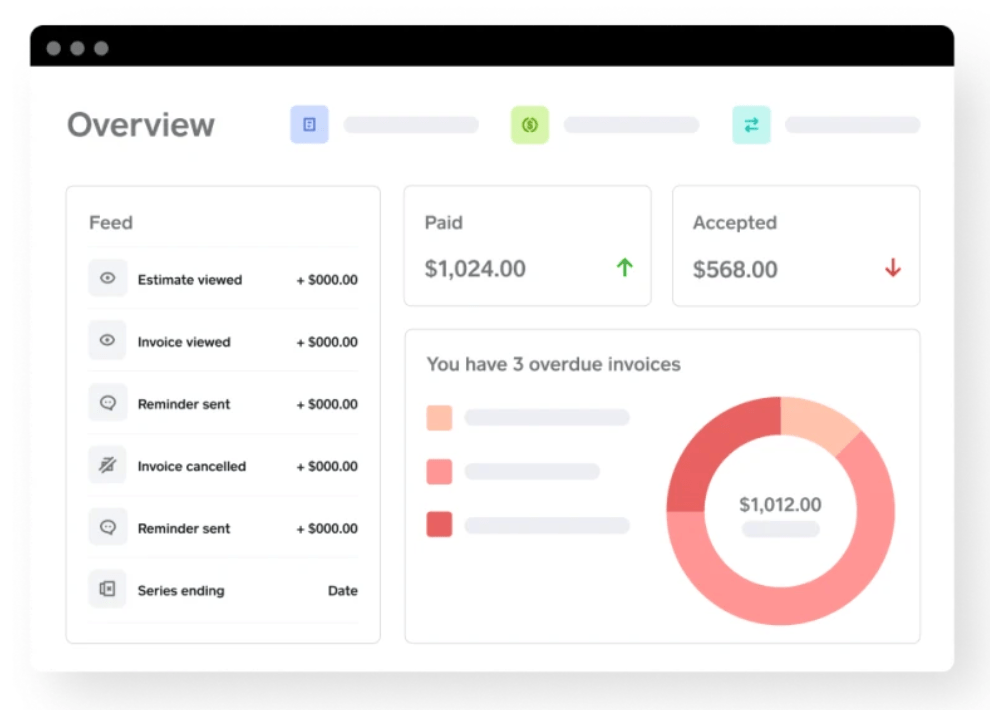
Task: Click the series icon next to Series ending
Action: click(x=108, y=590)
